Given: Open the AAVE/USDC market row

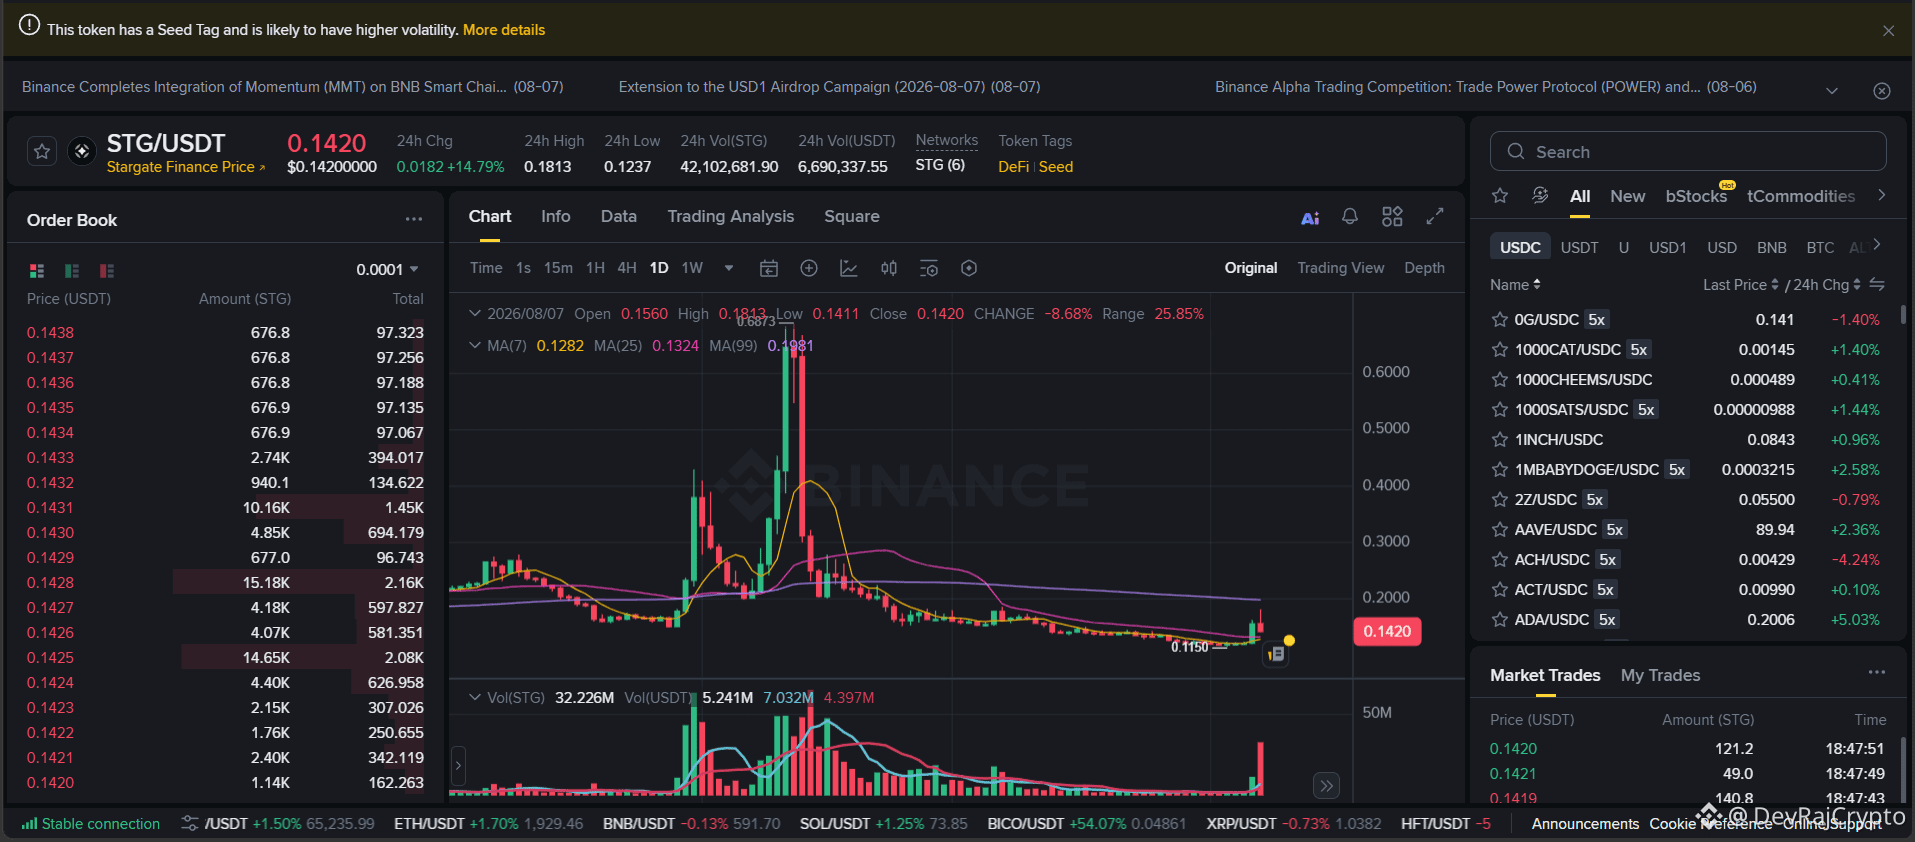Looking at the screenshot, I should 1686,530.
